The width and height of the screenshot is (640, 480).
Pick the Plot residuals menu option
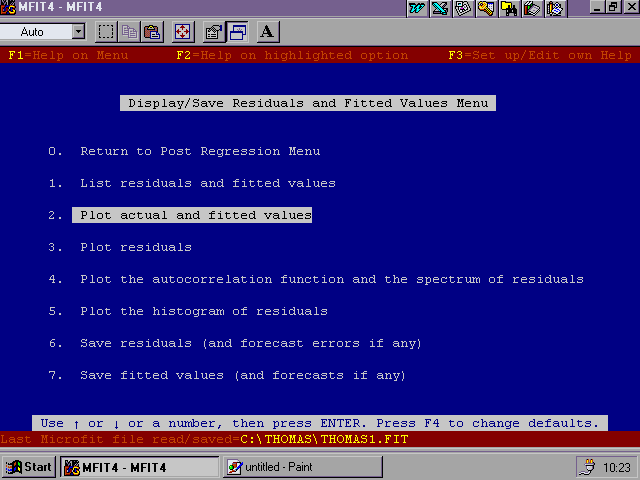coord(135,247)
